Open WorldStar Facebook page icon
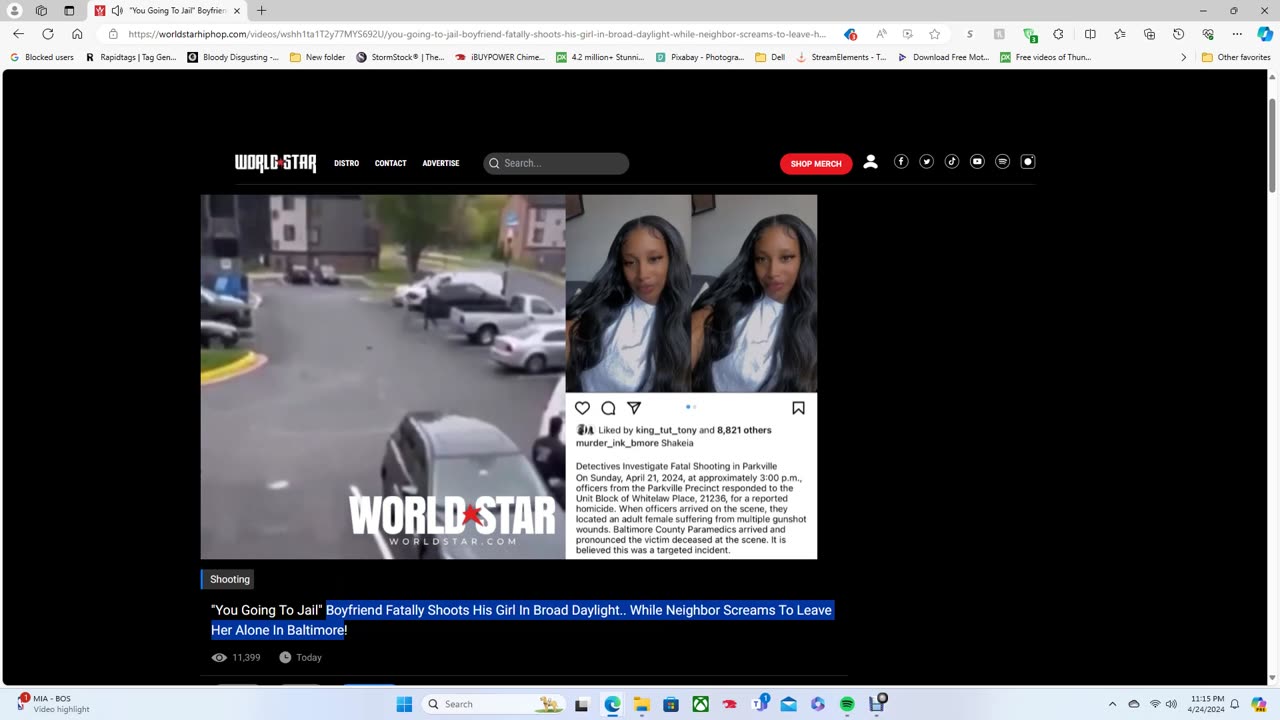The width and height of the screenshot is (1280, 720). pyautogui.click(x=901, y=162)
